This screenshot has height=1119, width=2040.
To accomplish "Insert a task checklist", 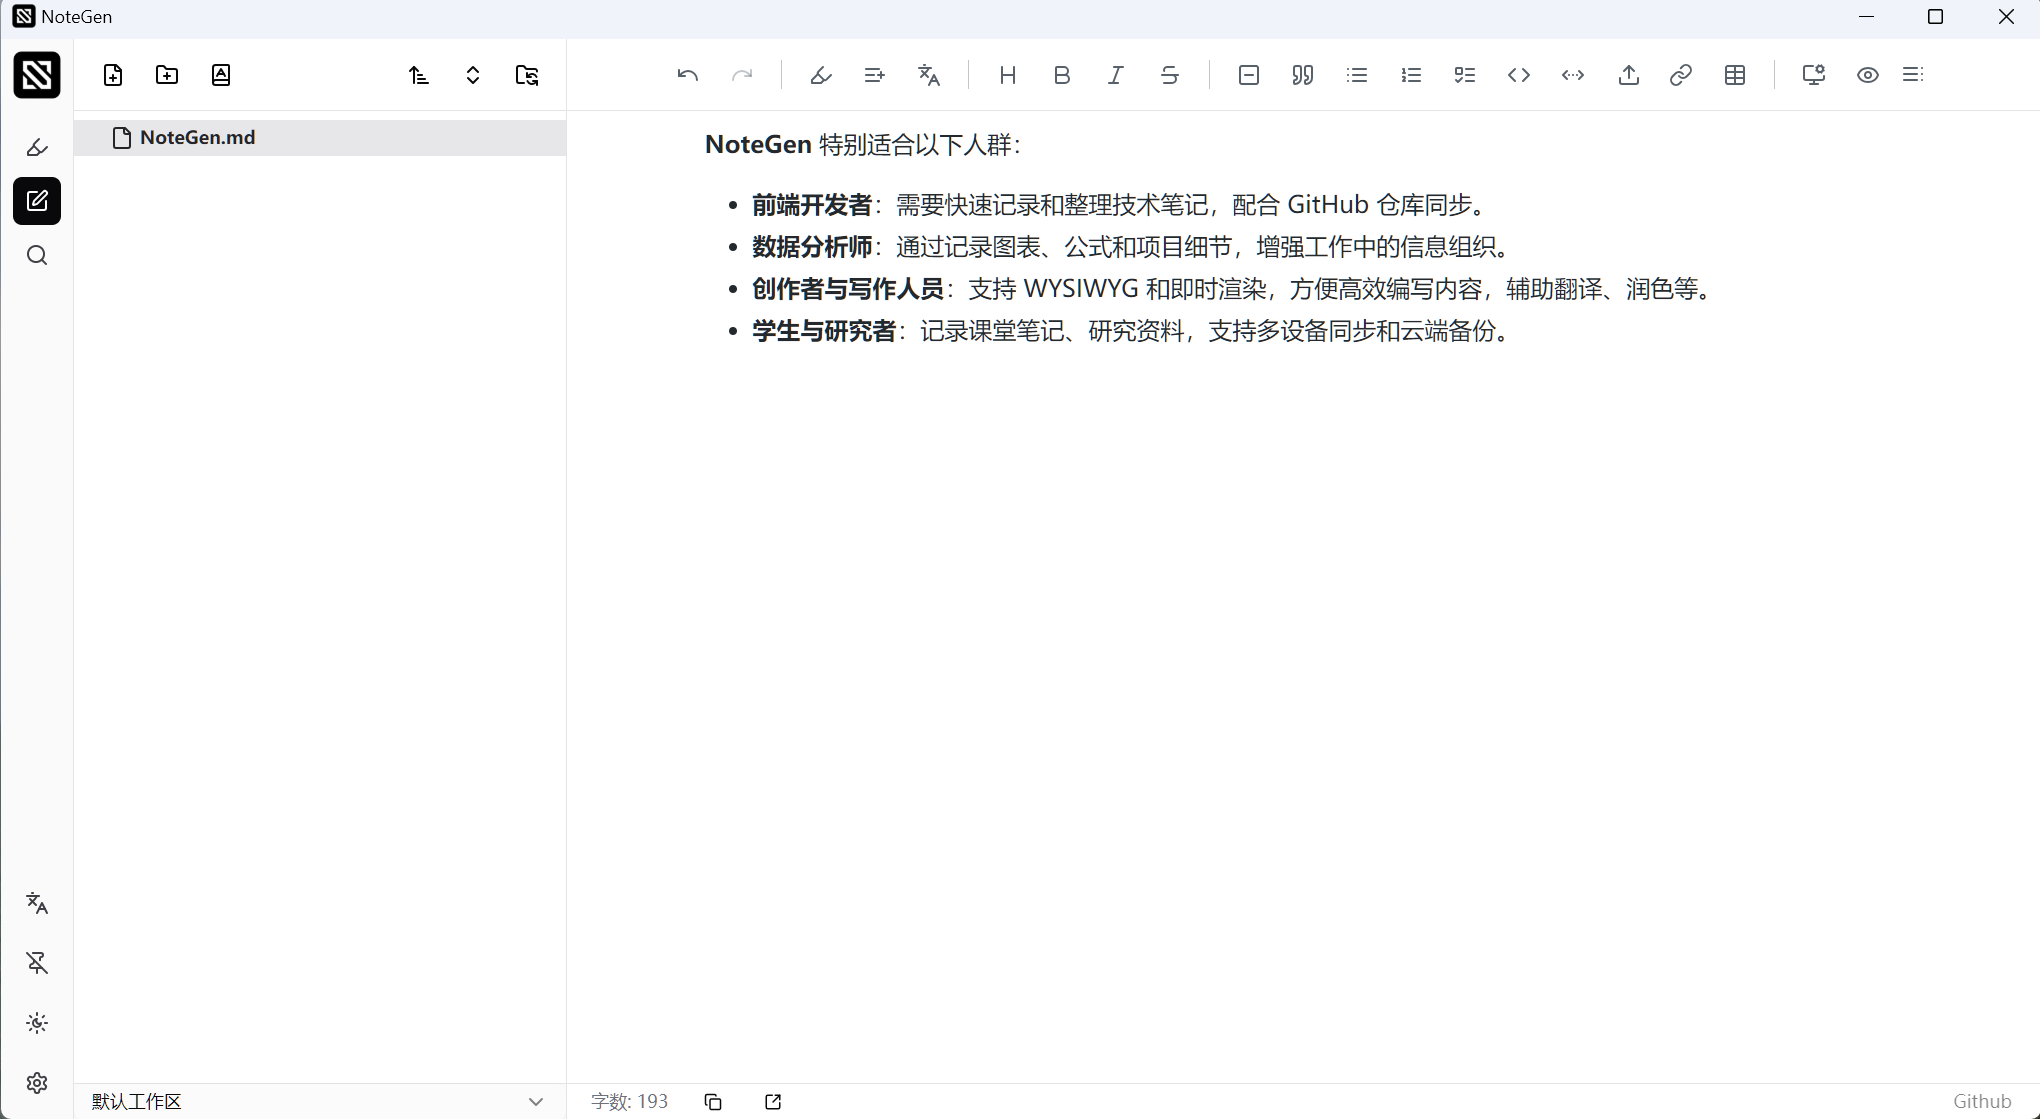I will click(x=1465, y=75).
